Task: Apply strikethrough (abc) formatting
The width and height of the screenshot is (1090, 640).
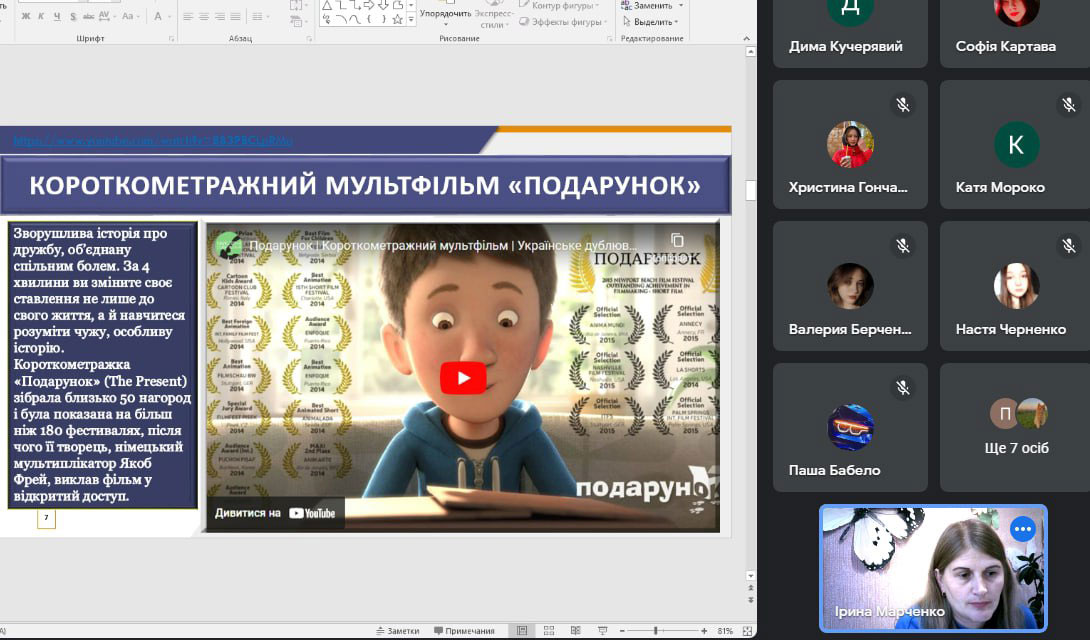Action: click(88, 16)
